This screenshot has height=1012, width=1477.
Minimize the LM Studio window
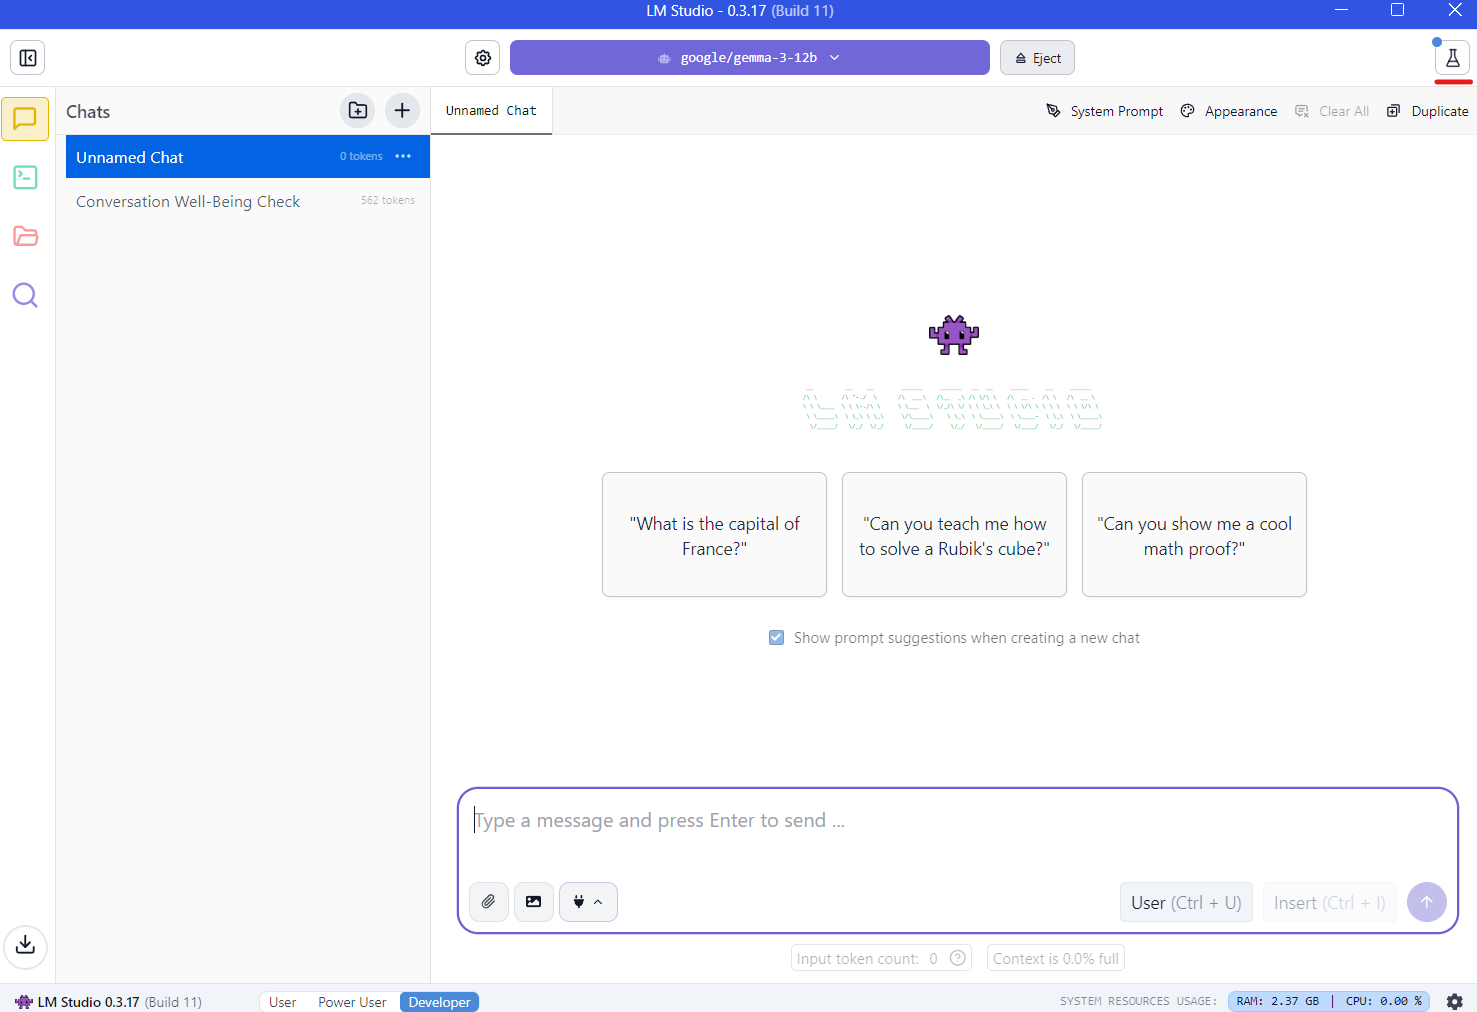pos(1341,11)
